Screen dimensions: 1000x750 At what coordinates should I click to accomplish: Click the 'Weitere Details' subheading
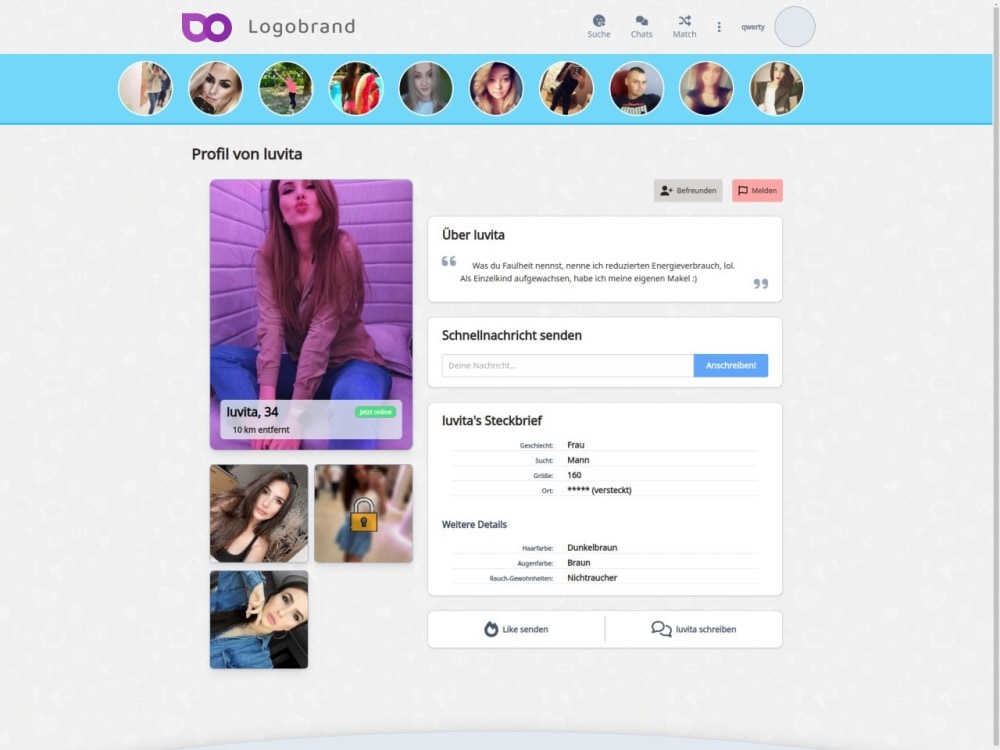coord(474,524)
